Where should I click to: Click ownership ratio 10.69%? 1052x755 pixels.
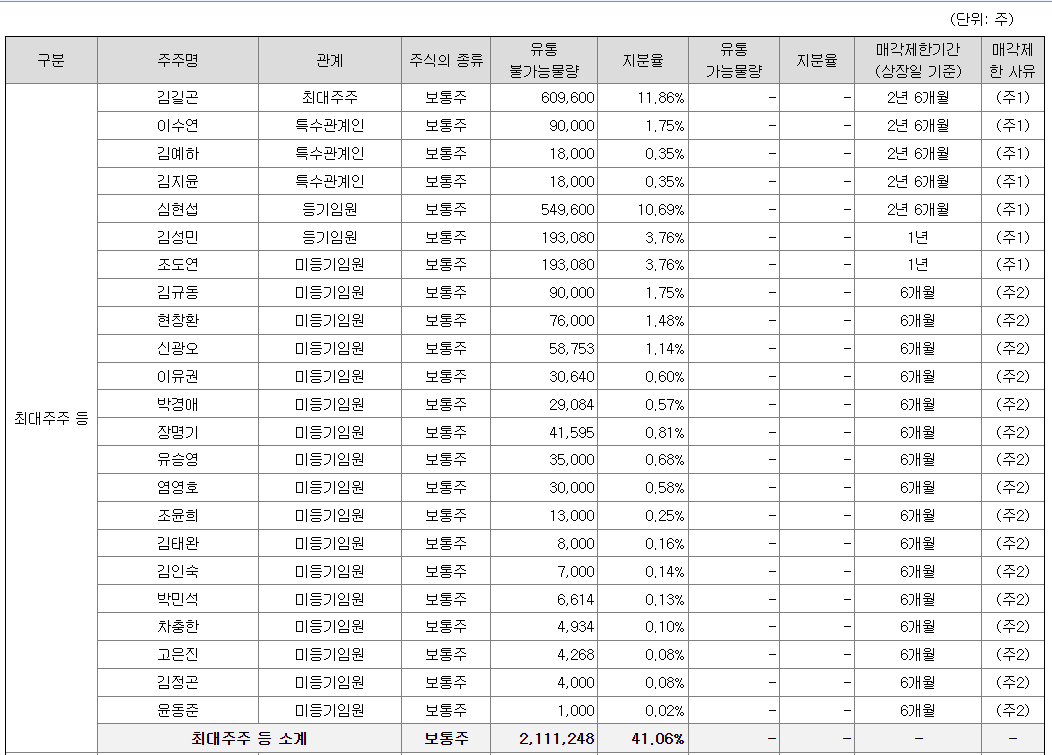pyautogui.click(x=661, y=210)
